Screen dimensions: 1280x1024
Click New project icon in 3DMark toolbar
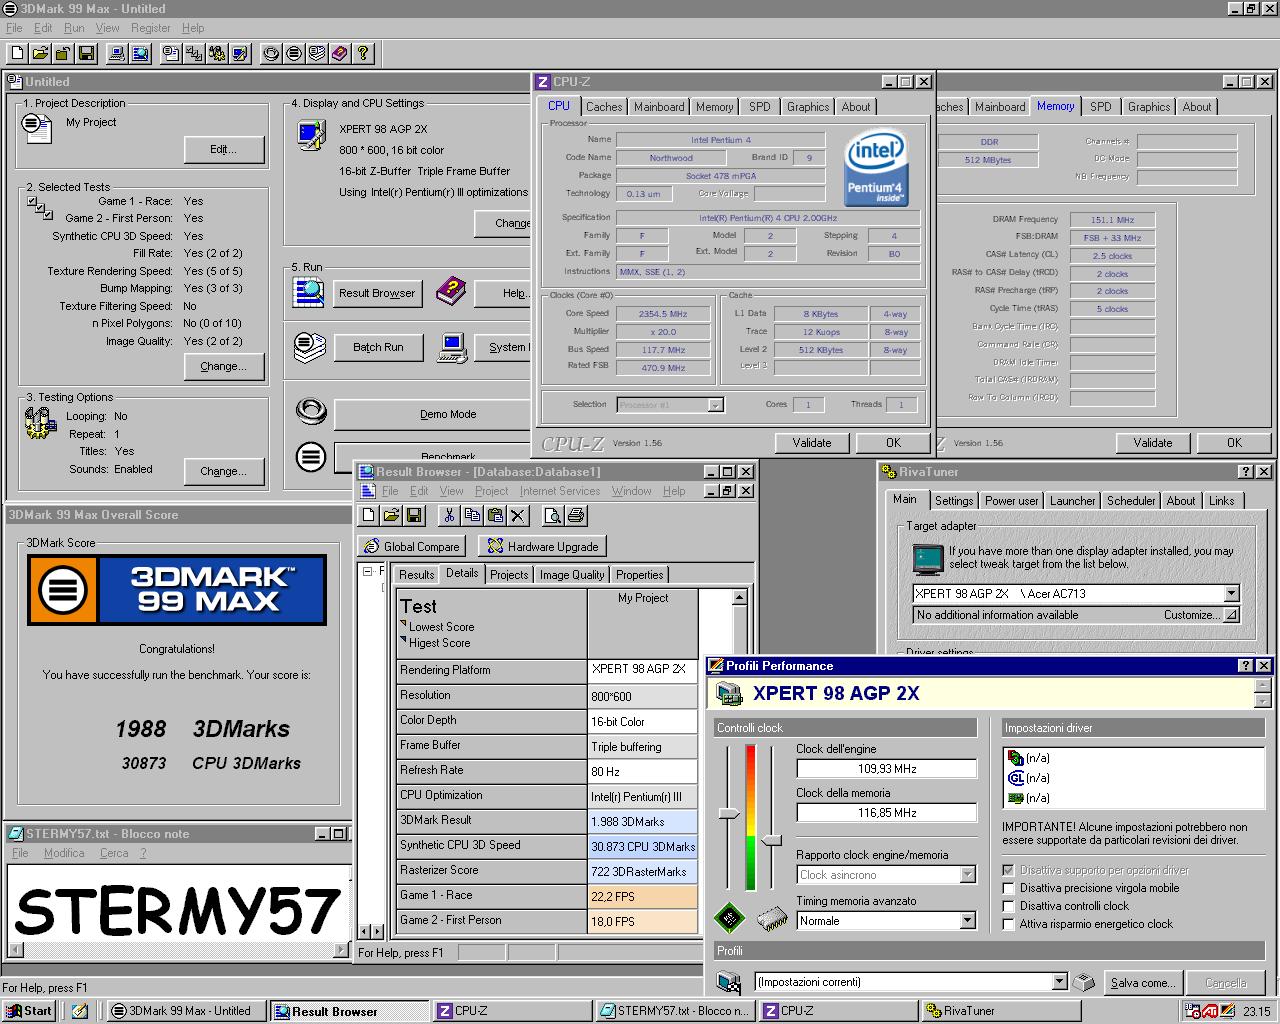coord(17,53)
